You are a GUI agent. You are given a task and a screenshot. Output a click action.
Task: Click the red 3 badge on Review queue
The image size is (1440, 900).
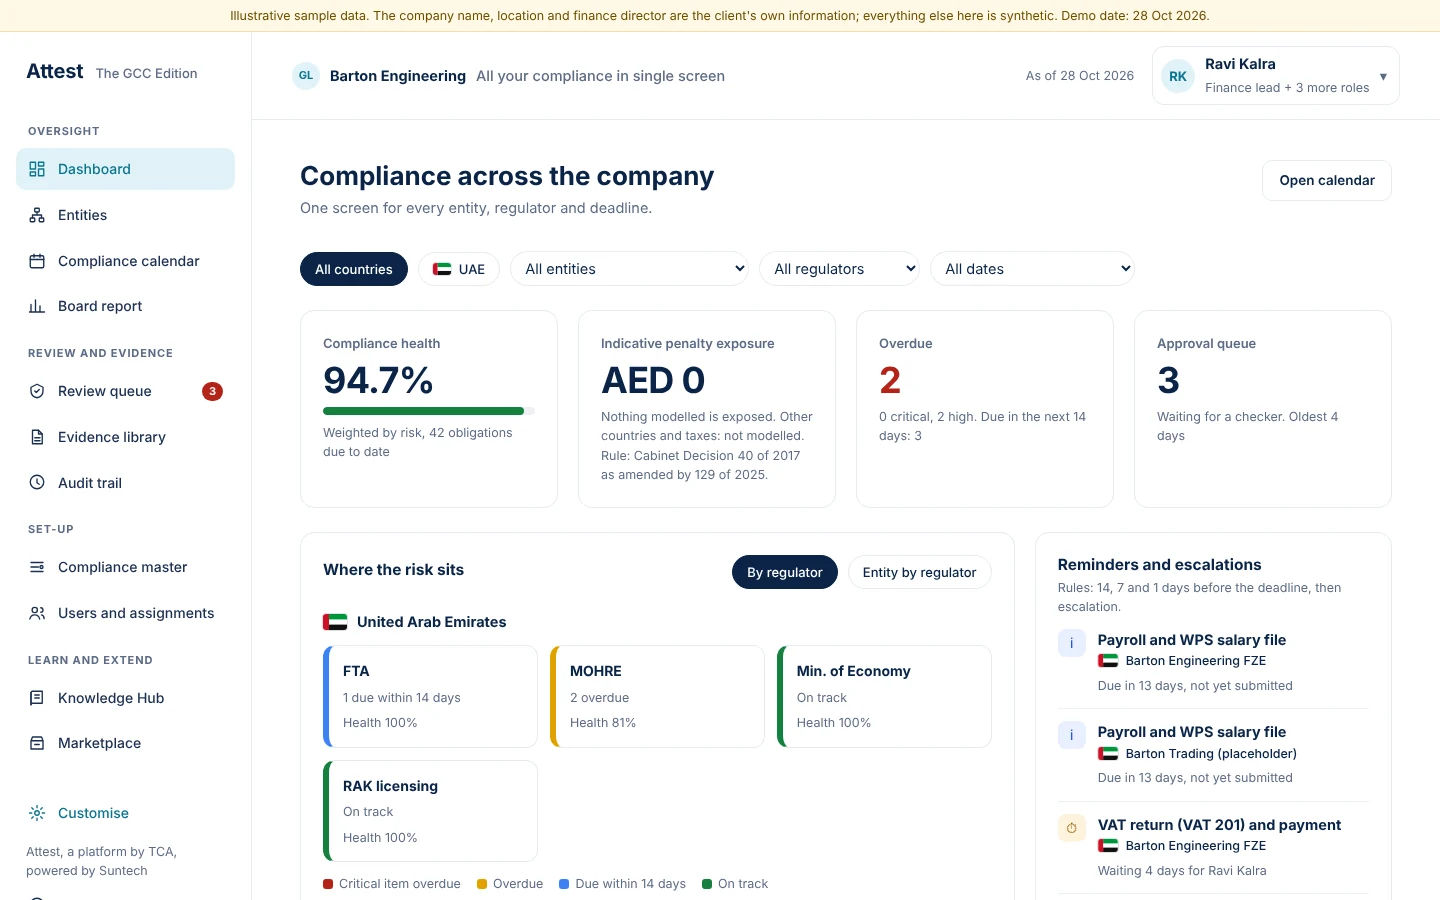[x=212, y=391]
